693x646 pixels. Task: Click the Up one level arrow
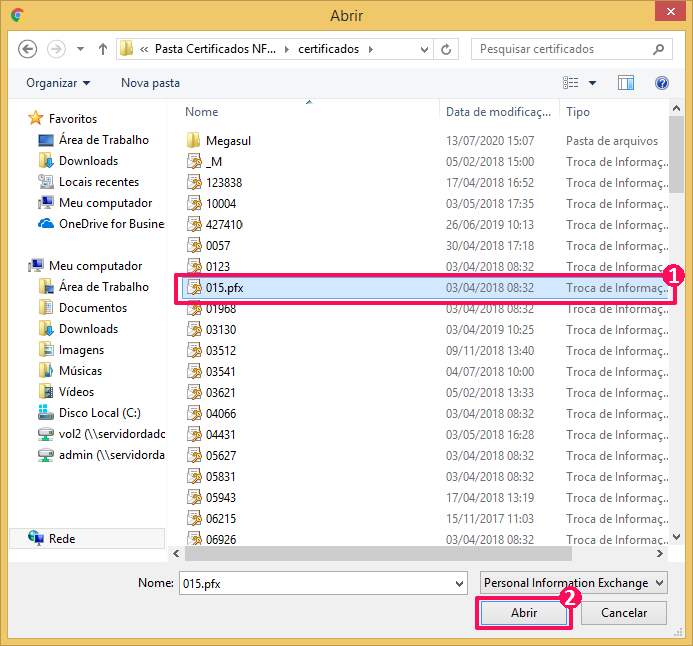point(102,49)
